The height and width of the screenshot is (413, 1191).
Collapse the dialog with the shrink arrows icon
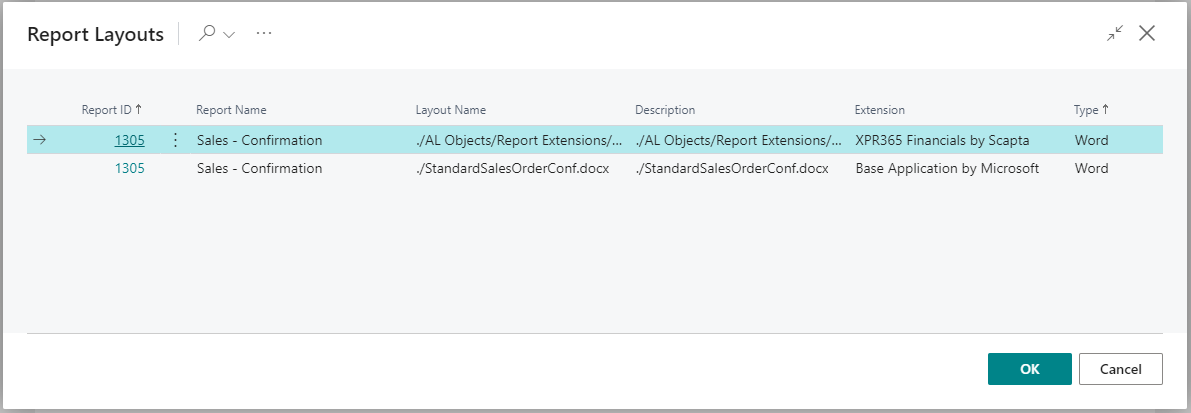click(1115, 33)
